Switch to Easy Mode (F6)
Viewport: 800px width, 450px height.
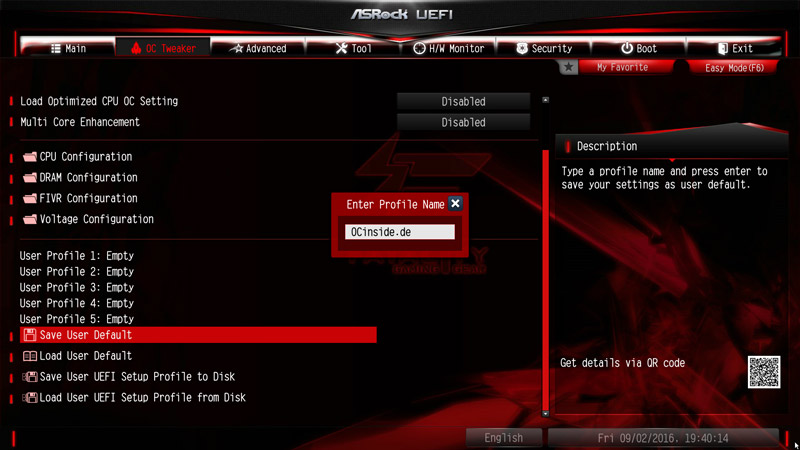click(x=734, y=68)
